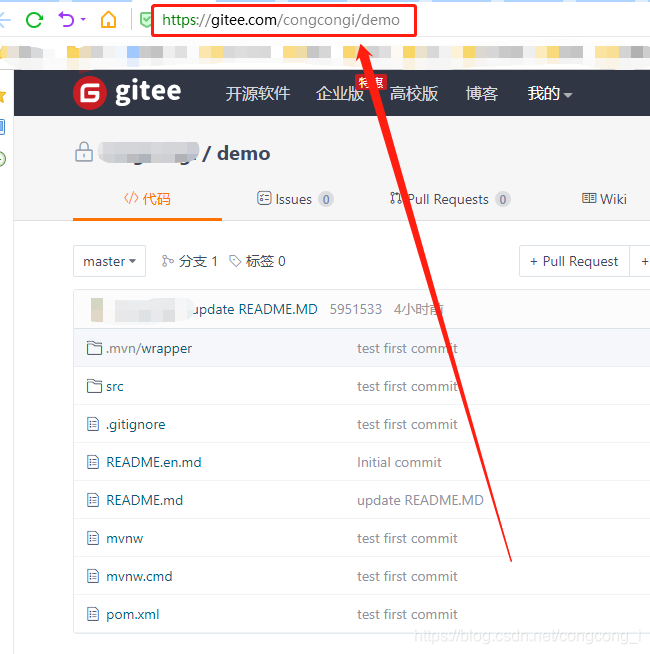Click the README.md file icon

tap(93, 500)
